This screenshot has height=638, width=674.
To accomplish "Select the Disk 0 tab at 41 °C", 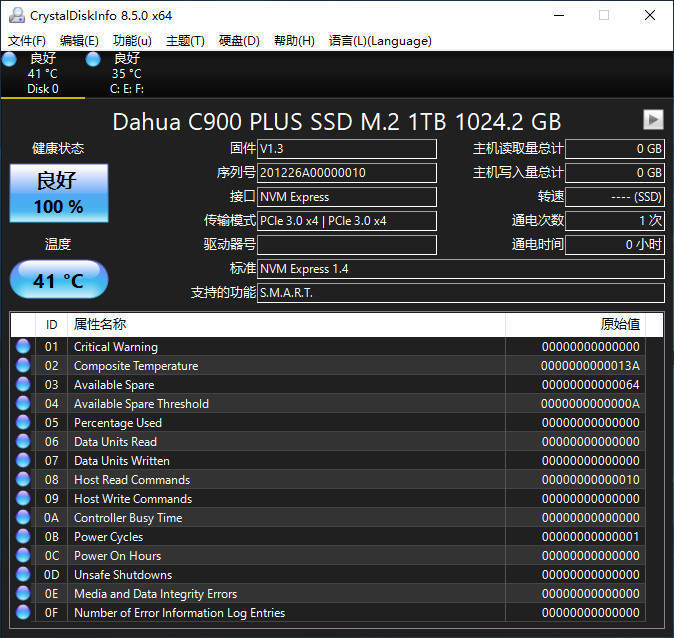I will [x=43, y=74].
